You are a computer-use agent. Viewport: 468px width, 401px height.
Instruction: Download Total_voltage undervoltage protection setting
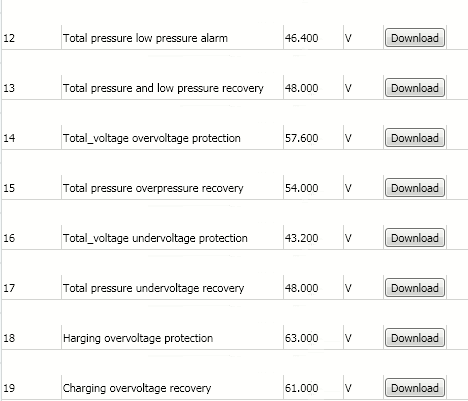[415, 238]
